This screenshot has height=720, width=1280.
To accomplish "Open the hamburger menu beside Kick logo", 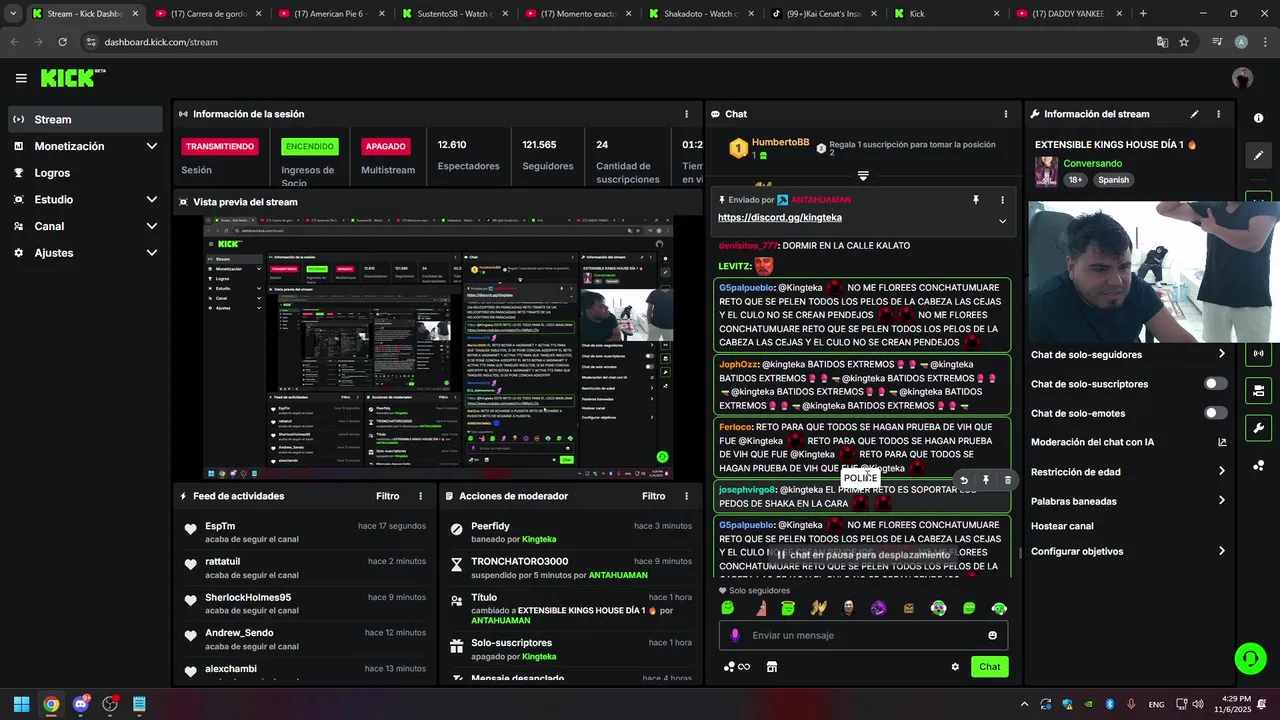I will click(x=21, y=78).
